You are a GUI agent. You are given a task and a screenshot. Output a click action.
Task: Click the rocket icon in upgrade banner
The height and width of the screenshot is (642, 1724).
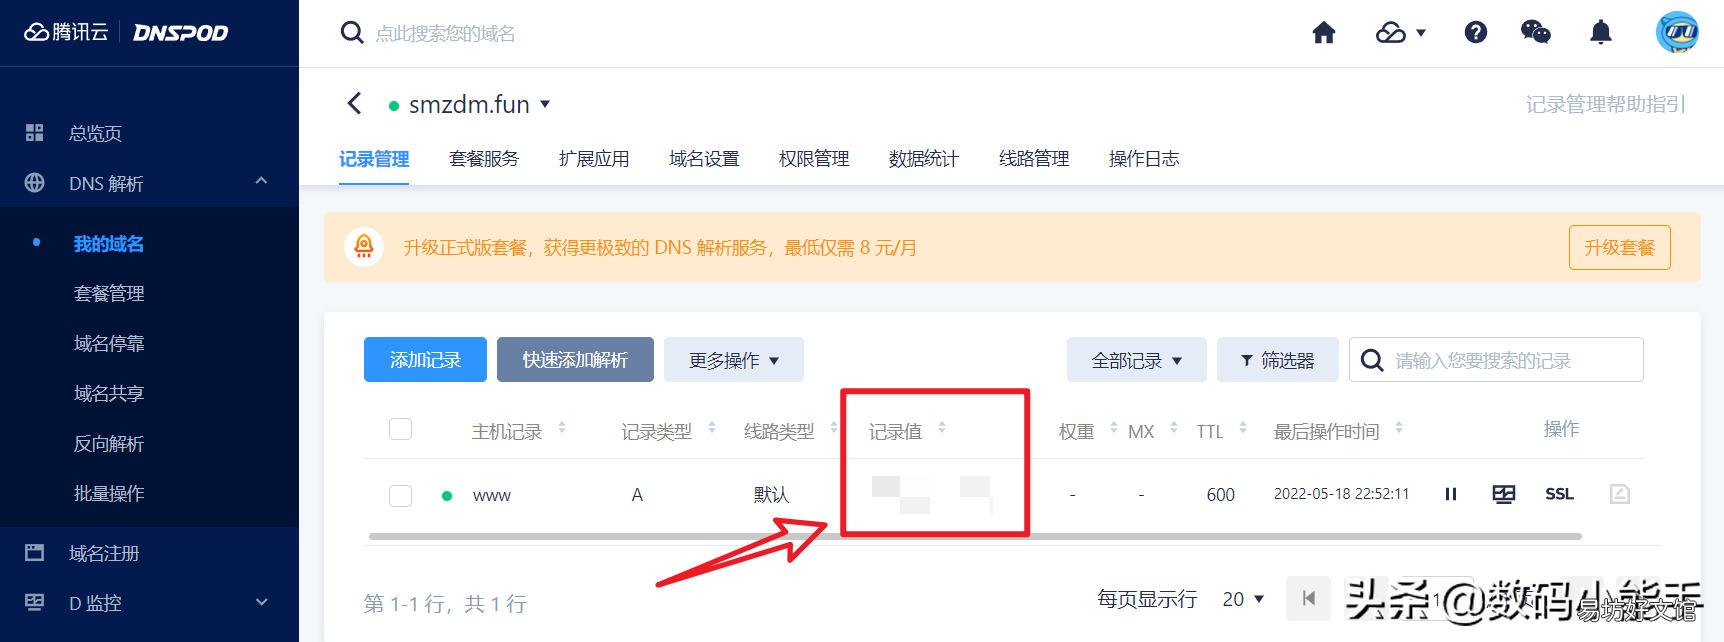(364, 247)
